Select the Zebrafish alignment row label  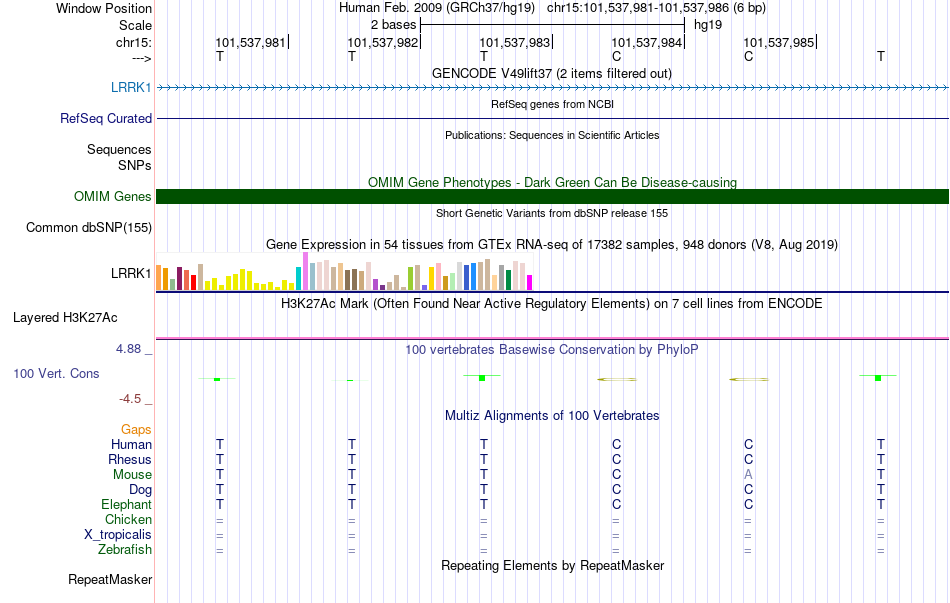(x=125, y=550)
